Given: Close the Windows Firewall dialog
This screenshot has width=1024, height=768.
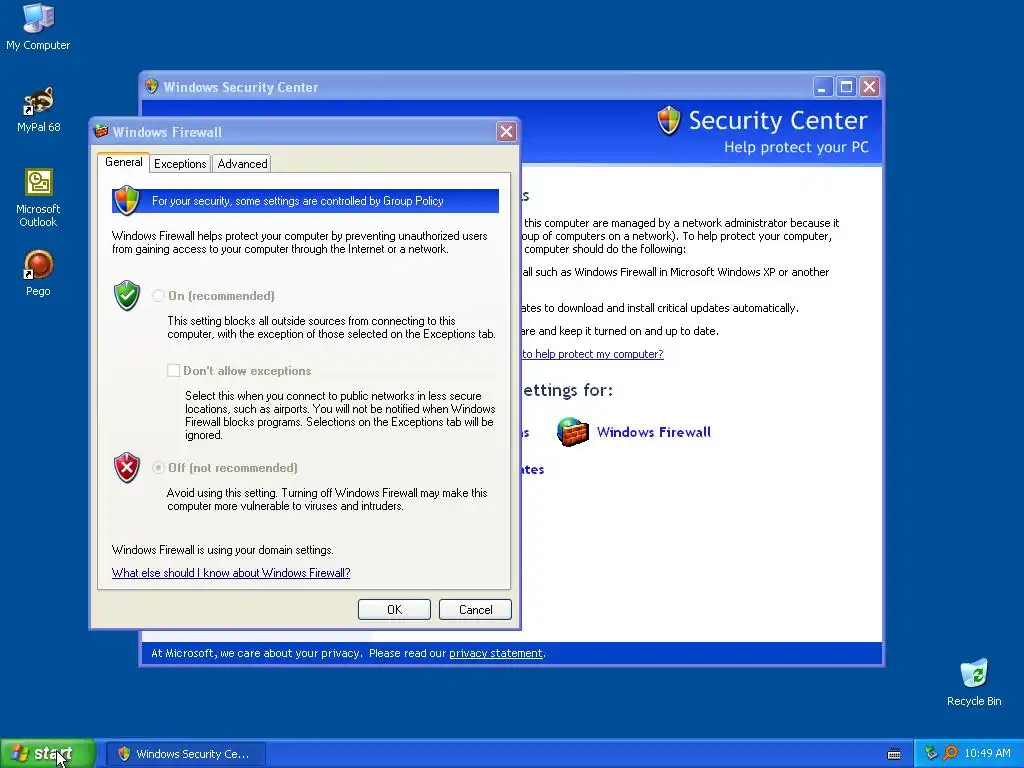Looking at the screenshot, I should (x=506, y=131).
